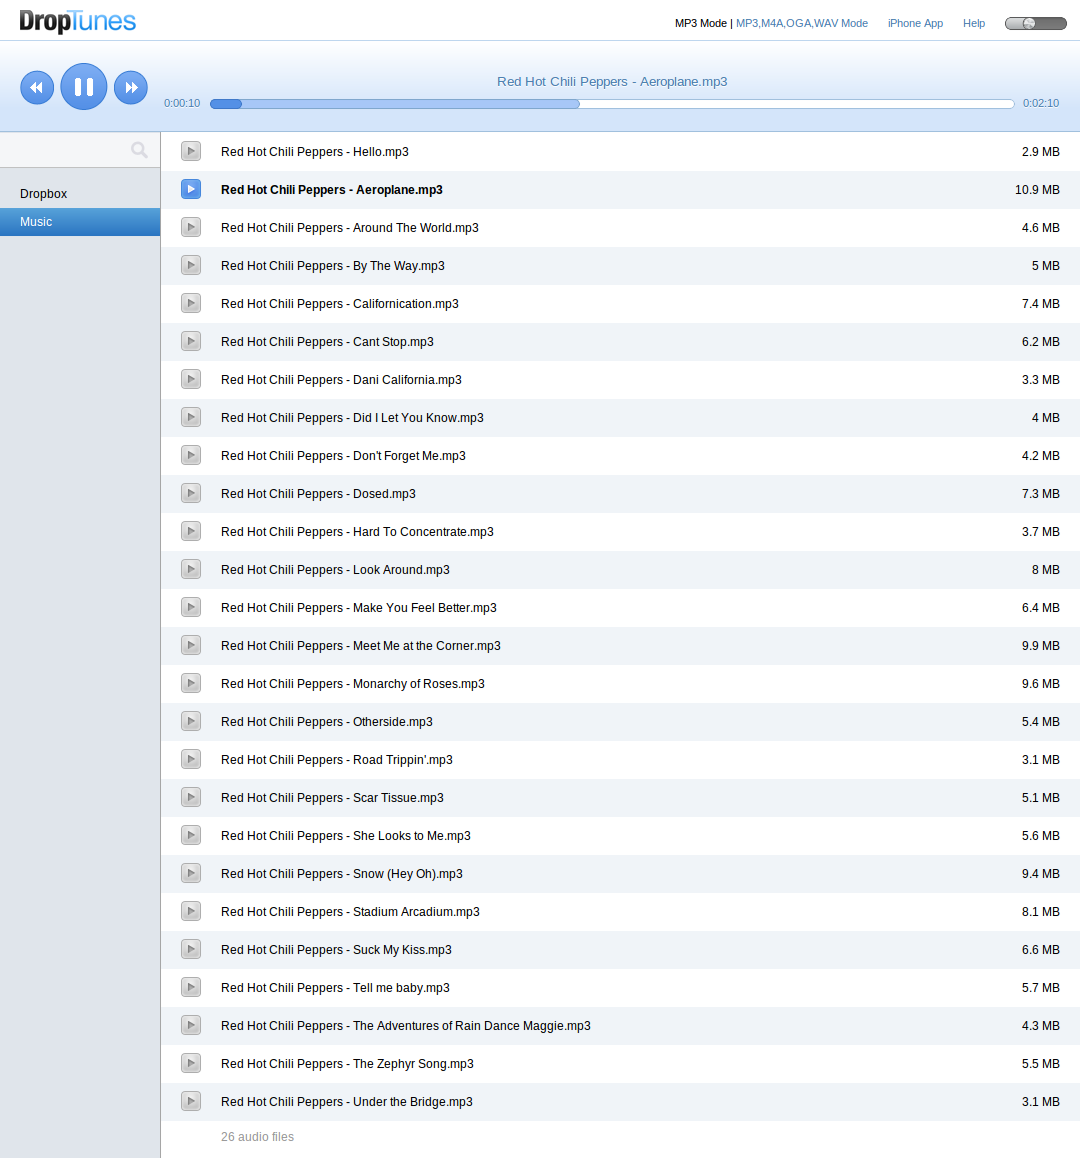Open the iPhone App link
Screen dimensions: 1080x1158
click(x=915, y=23)
